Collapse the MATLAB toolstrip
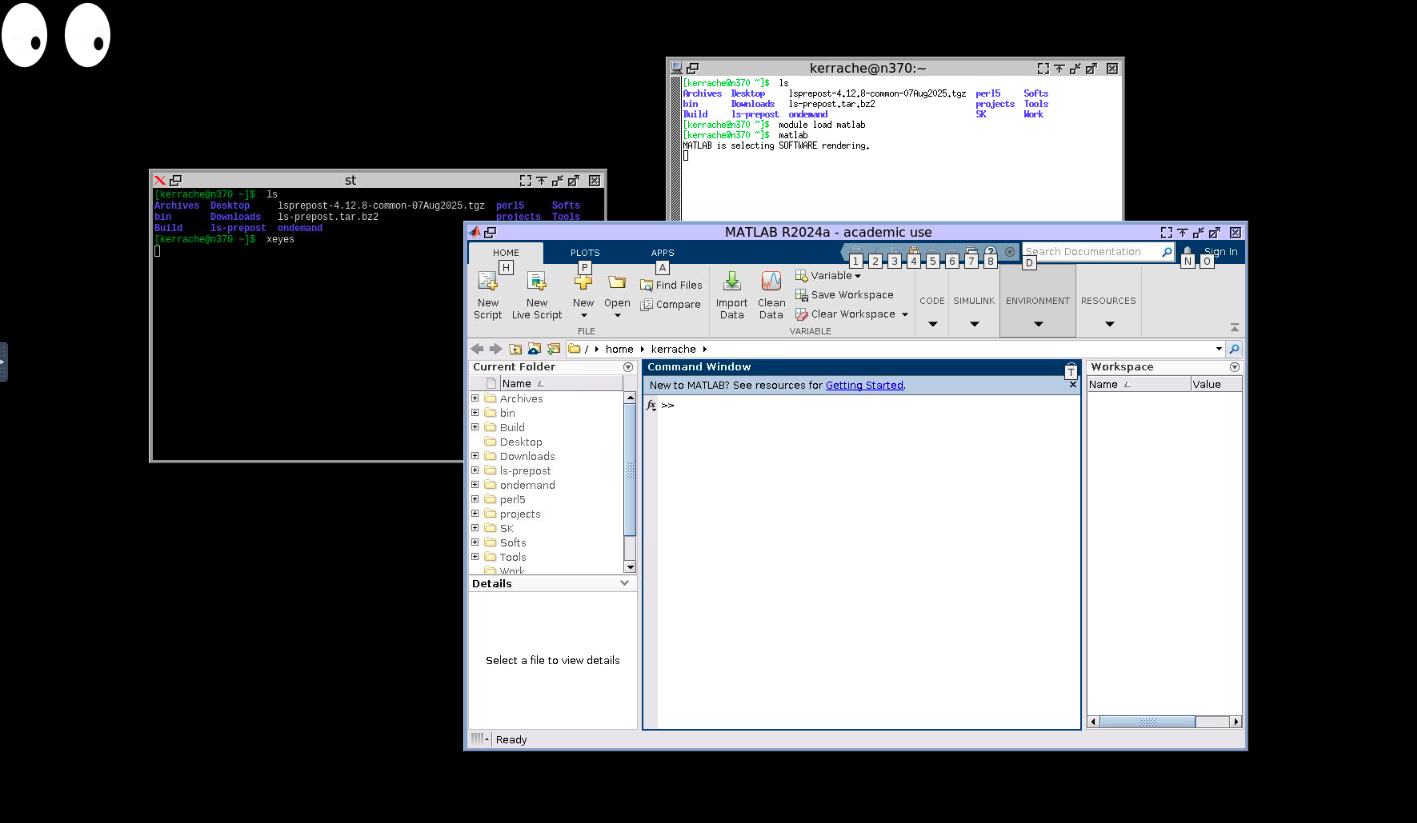Viewport: 1417px width, 823px height. (x=1235, y=328)
